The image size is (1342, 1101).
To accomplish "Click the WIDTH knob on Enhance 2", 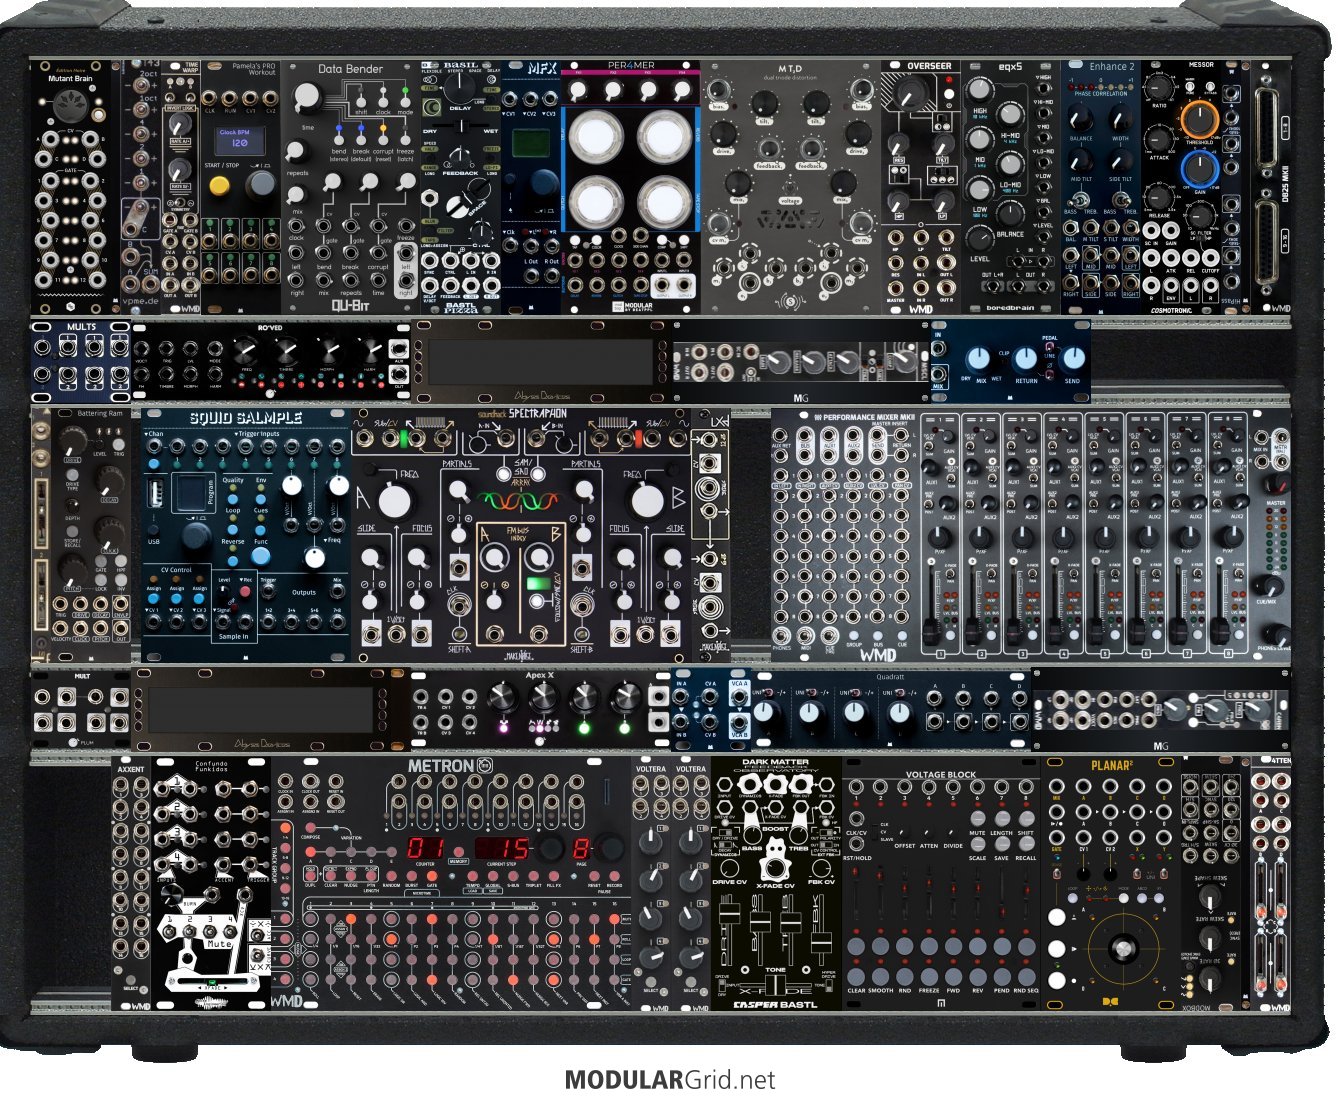I will [x=1121, y=118].
